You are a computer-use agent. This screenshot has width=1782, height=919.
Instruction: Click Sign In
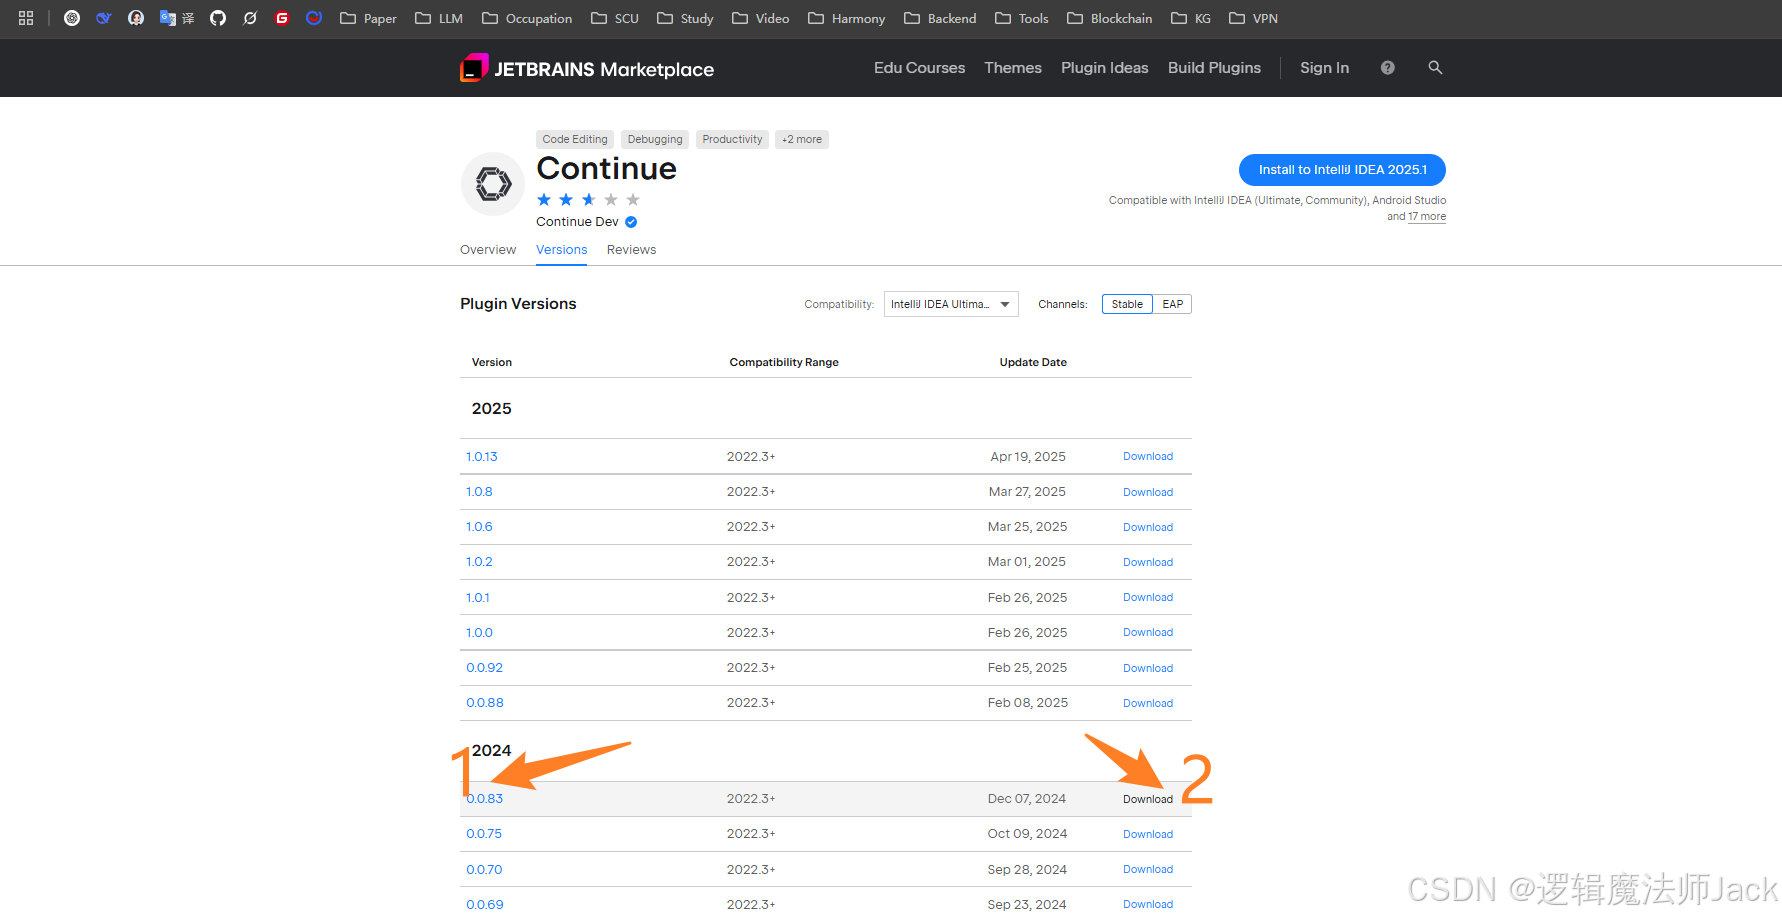click(1324, 68)
